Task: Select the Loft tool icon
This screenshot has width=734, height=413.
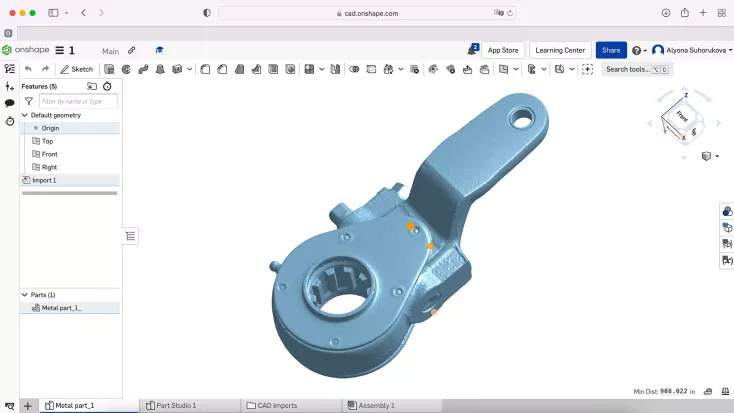Action: click(x=160, y=69)
